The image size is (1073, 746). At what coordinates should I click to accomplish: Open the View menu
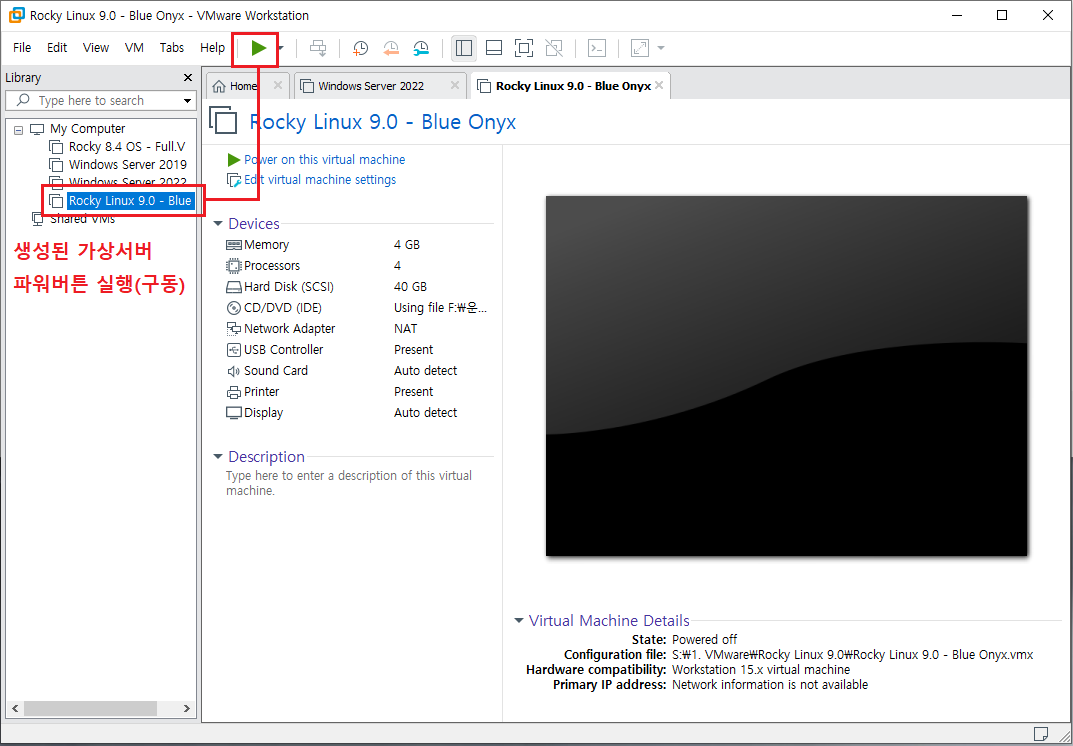pos(96,47)
